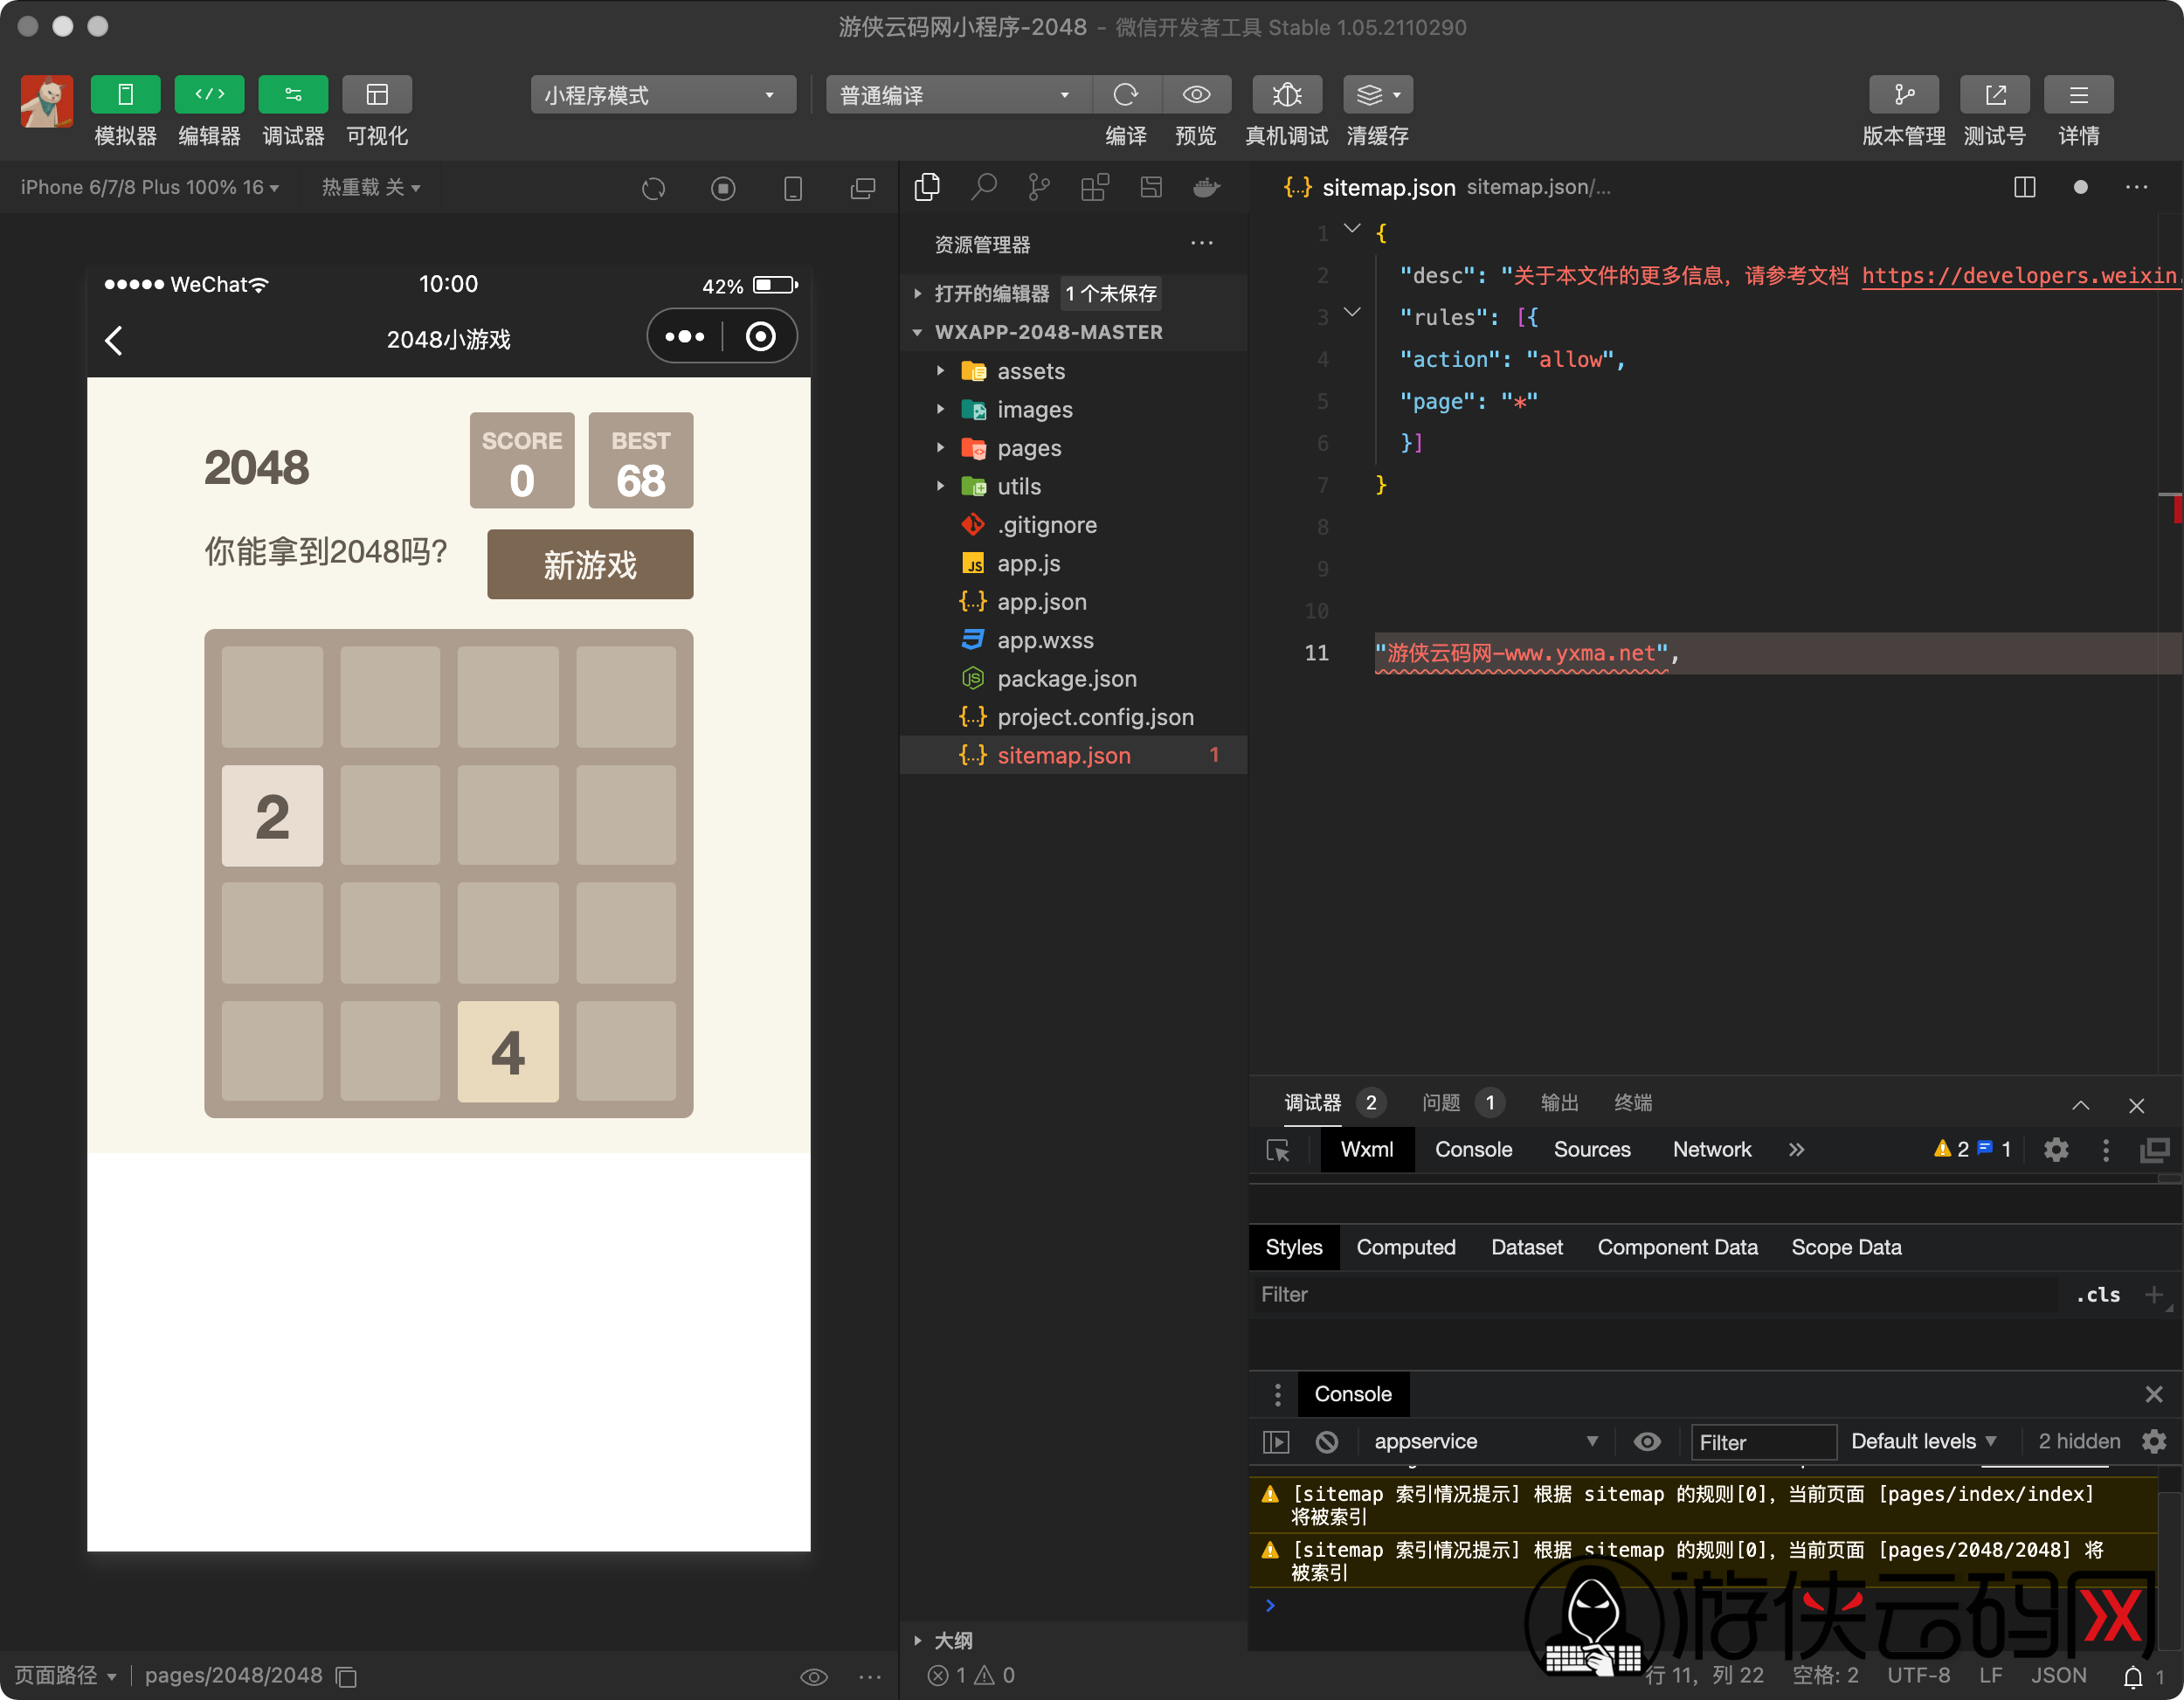Open the clear cache layers dropdown
This screenshot has width=2184, height=1700.
click(1378, 95)
